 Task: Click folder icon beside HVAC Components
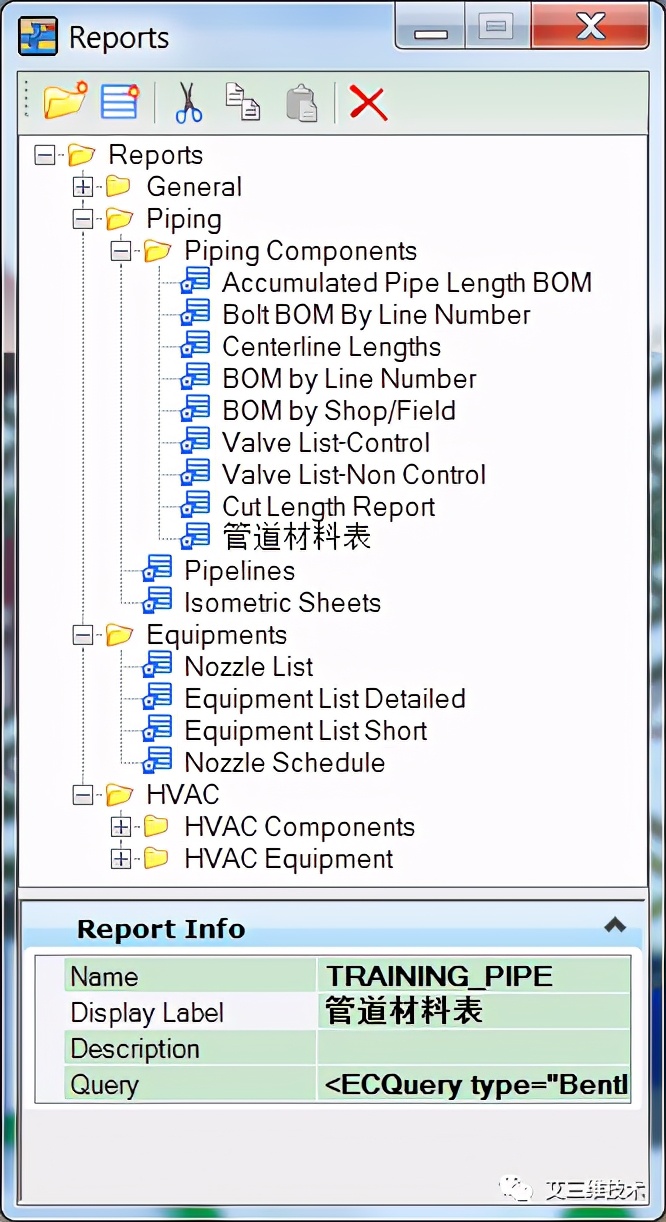pyautogui.click(x=157, y=826)
